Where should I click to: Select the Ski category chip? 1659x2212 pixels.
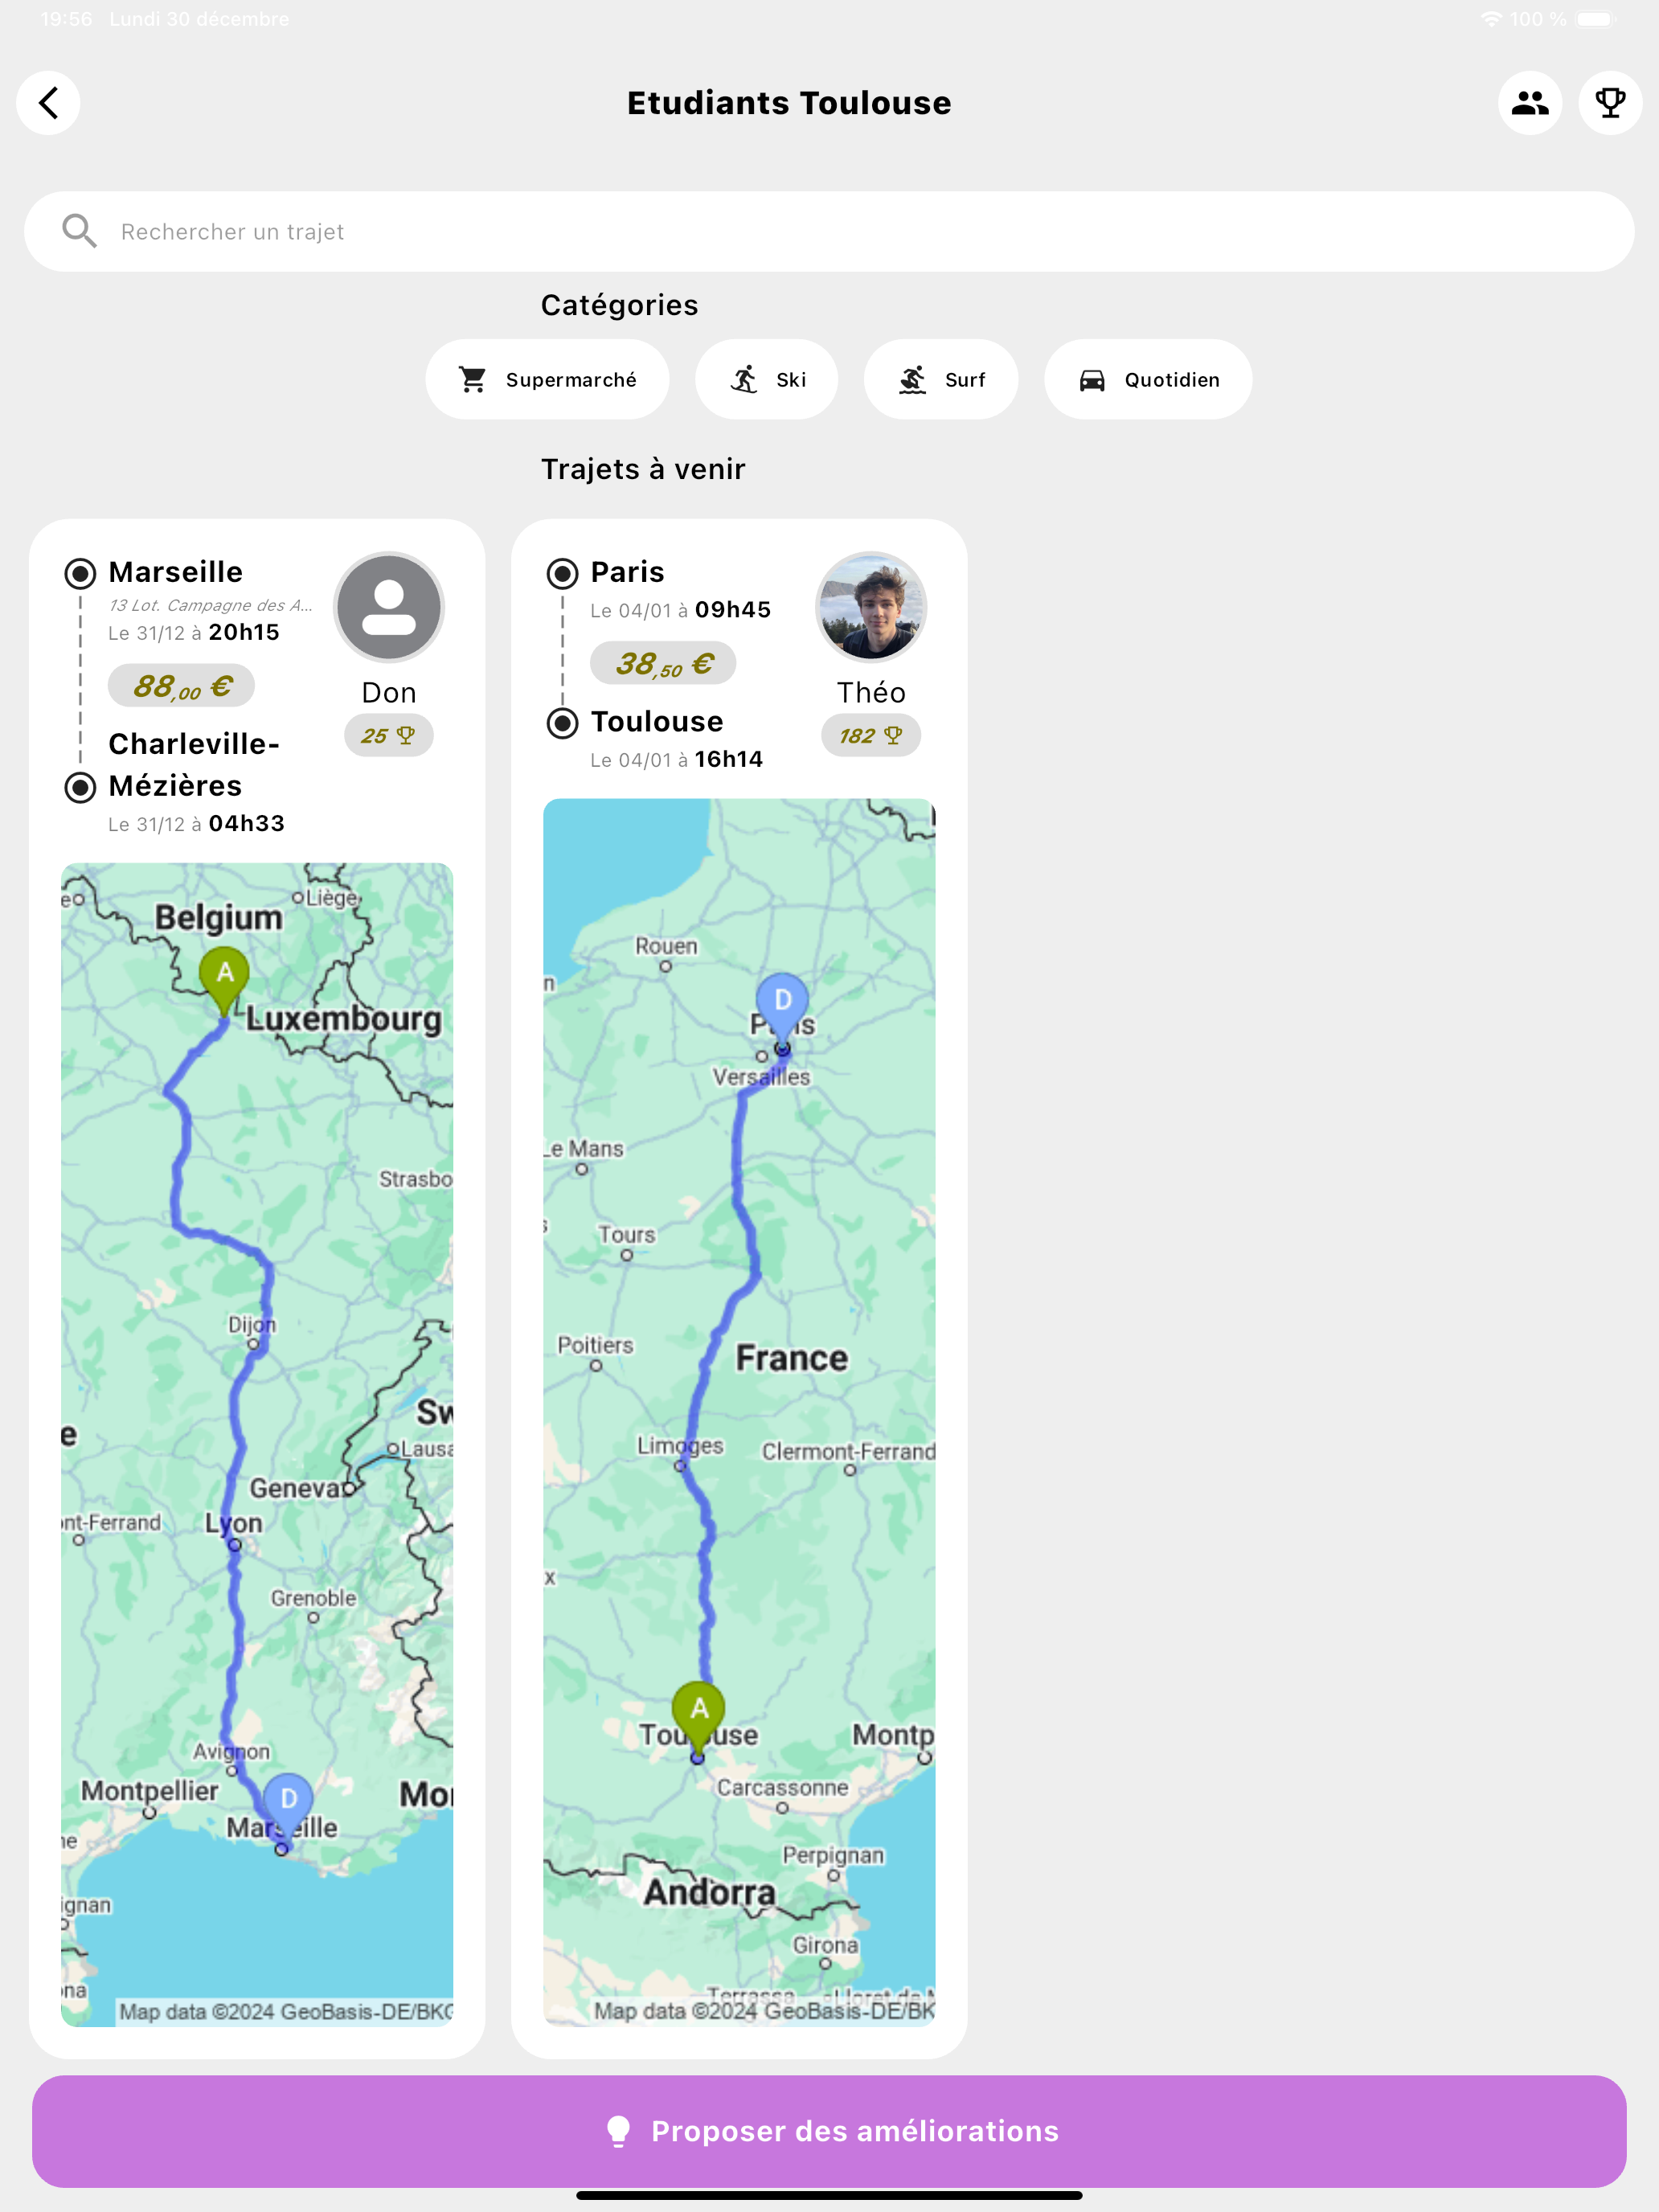(x=766, y=379)
